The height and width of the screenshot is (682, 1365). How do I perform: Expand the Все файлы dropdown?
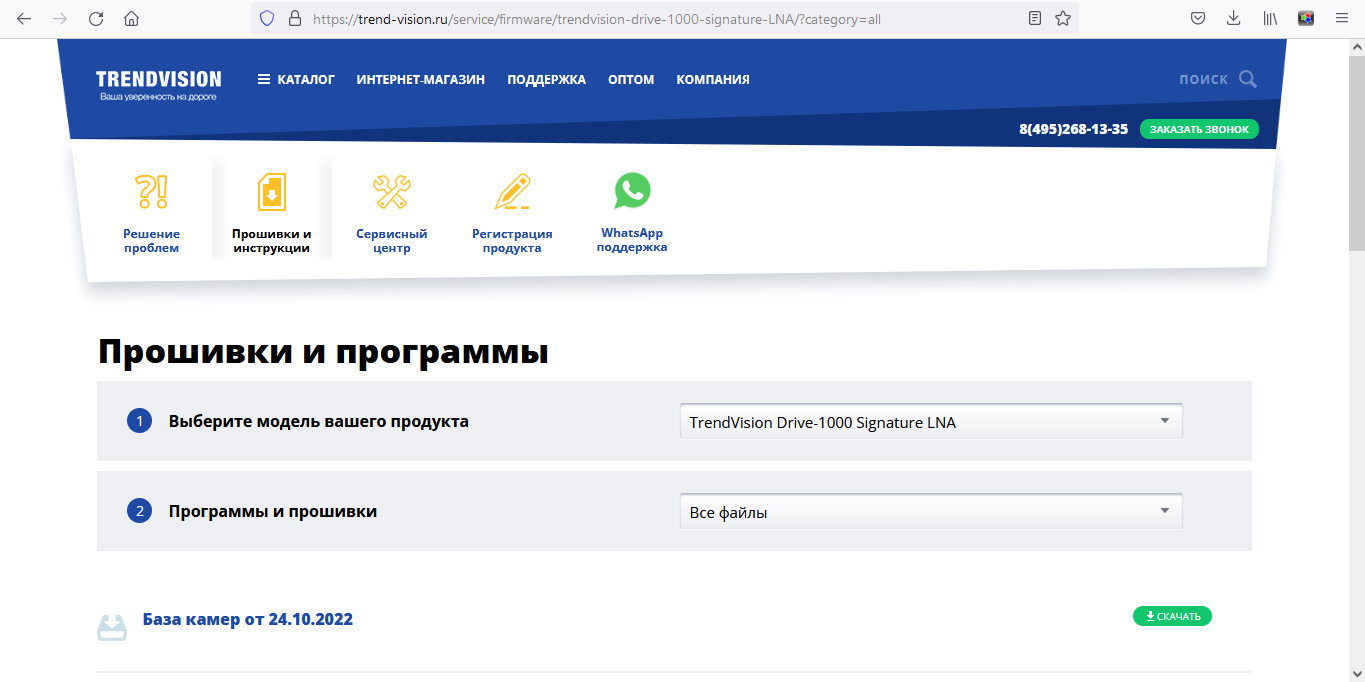(931, 512)
